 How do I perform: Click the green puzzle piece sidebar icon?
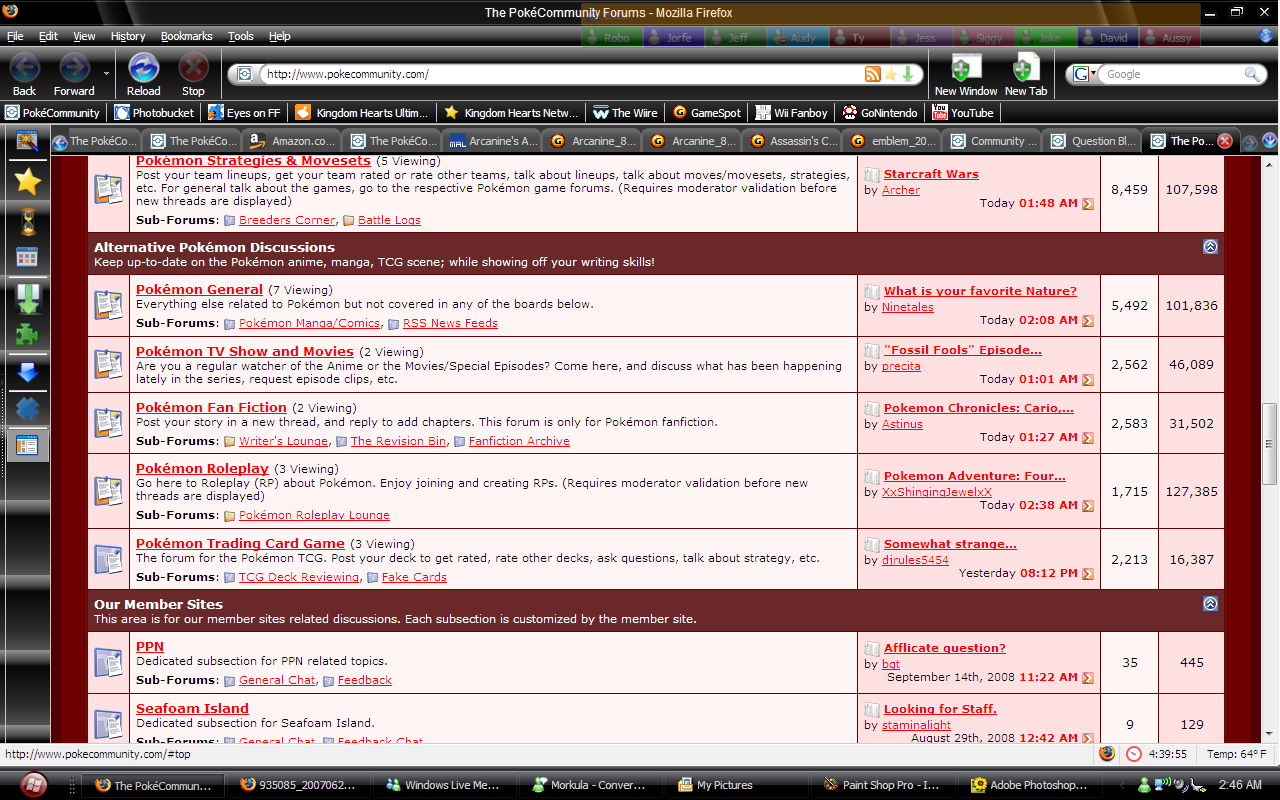(x=27, y=335)
